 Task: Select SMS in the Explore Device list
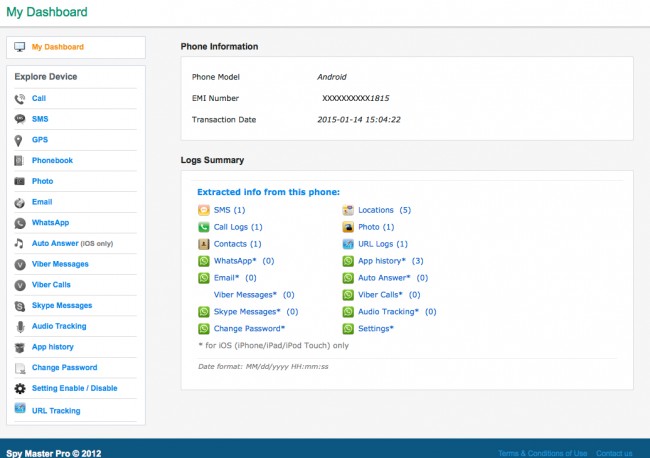click(40, 119)
